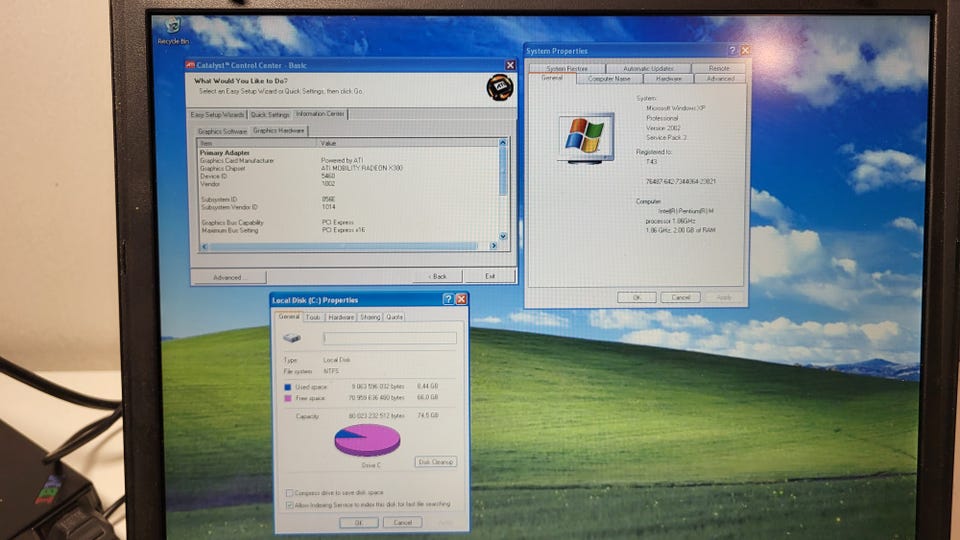This screenshot has width=960, height=540.
Task: Switch to the Graphics Software sub-tab
Action: click(x=222, y=131)
